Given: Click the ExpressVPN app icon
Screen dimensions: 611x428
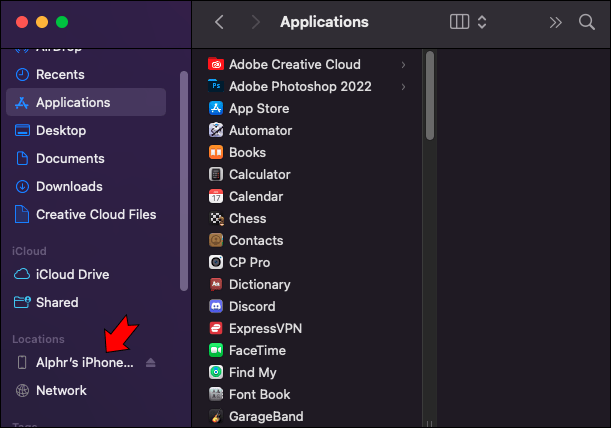Looking at the screenshot, I should click(215, 328).
